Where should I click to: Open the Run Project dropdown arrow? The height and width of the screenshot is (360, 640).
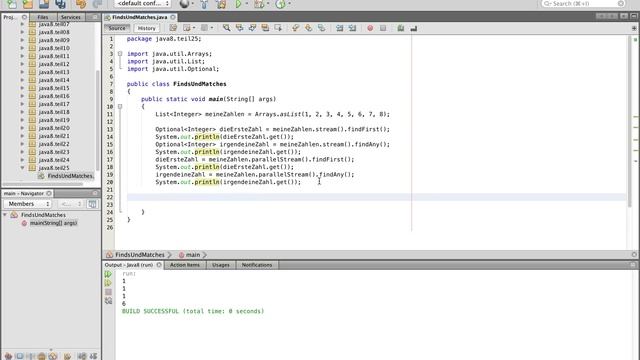247,4
